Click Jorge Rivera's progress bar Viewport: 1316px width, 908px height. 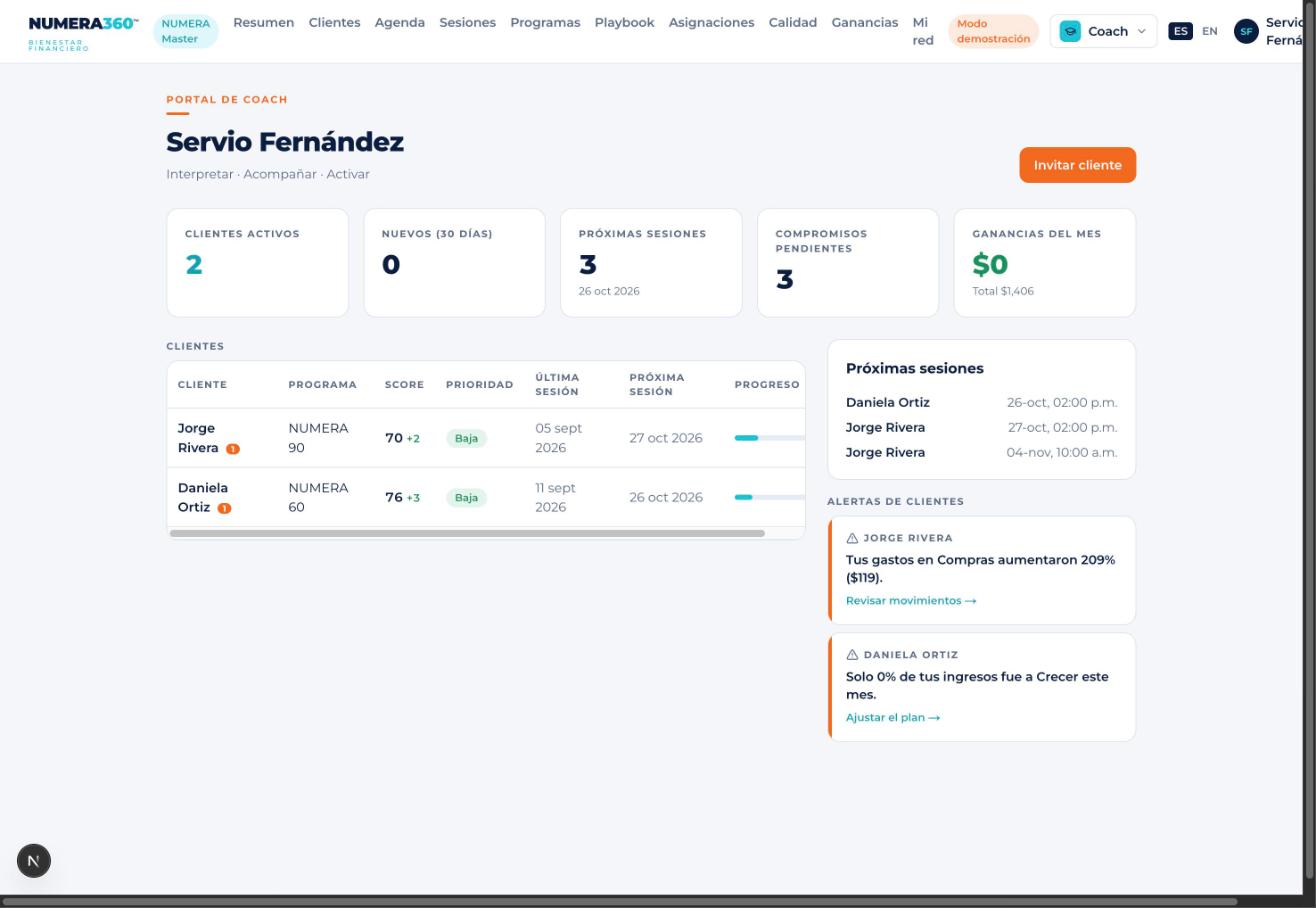pos(769,438)
